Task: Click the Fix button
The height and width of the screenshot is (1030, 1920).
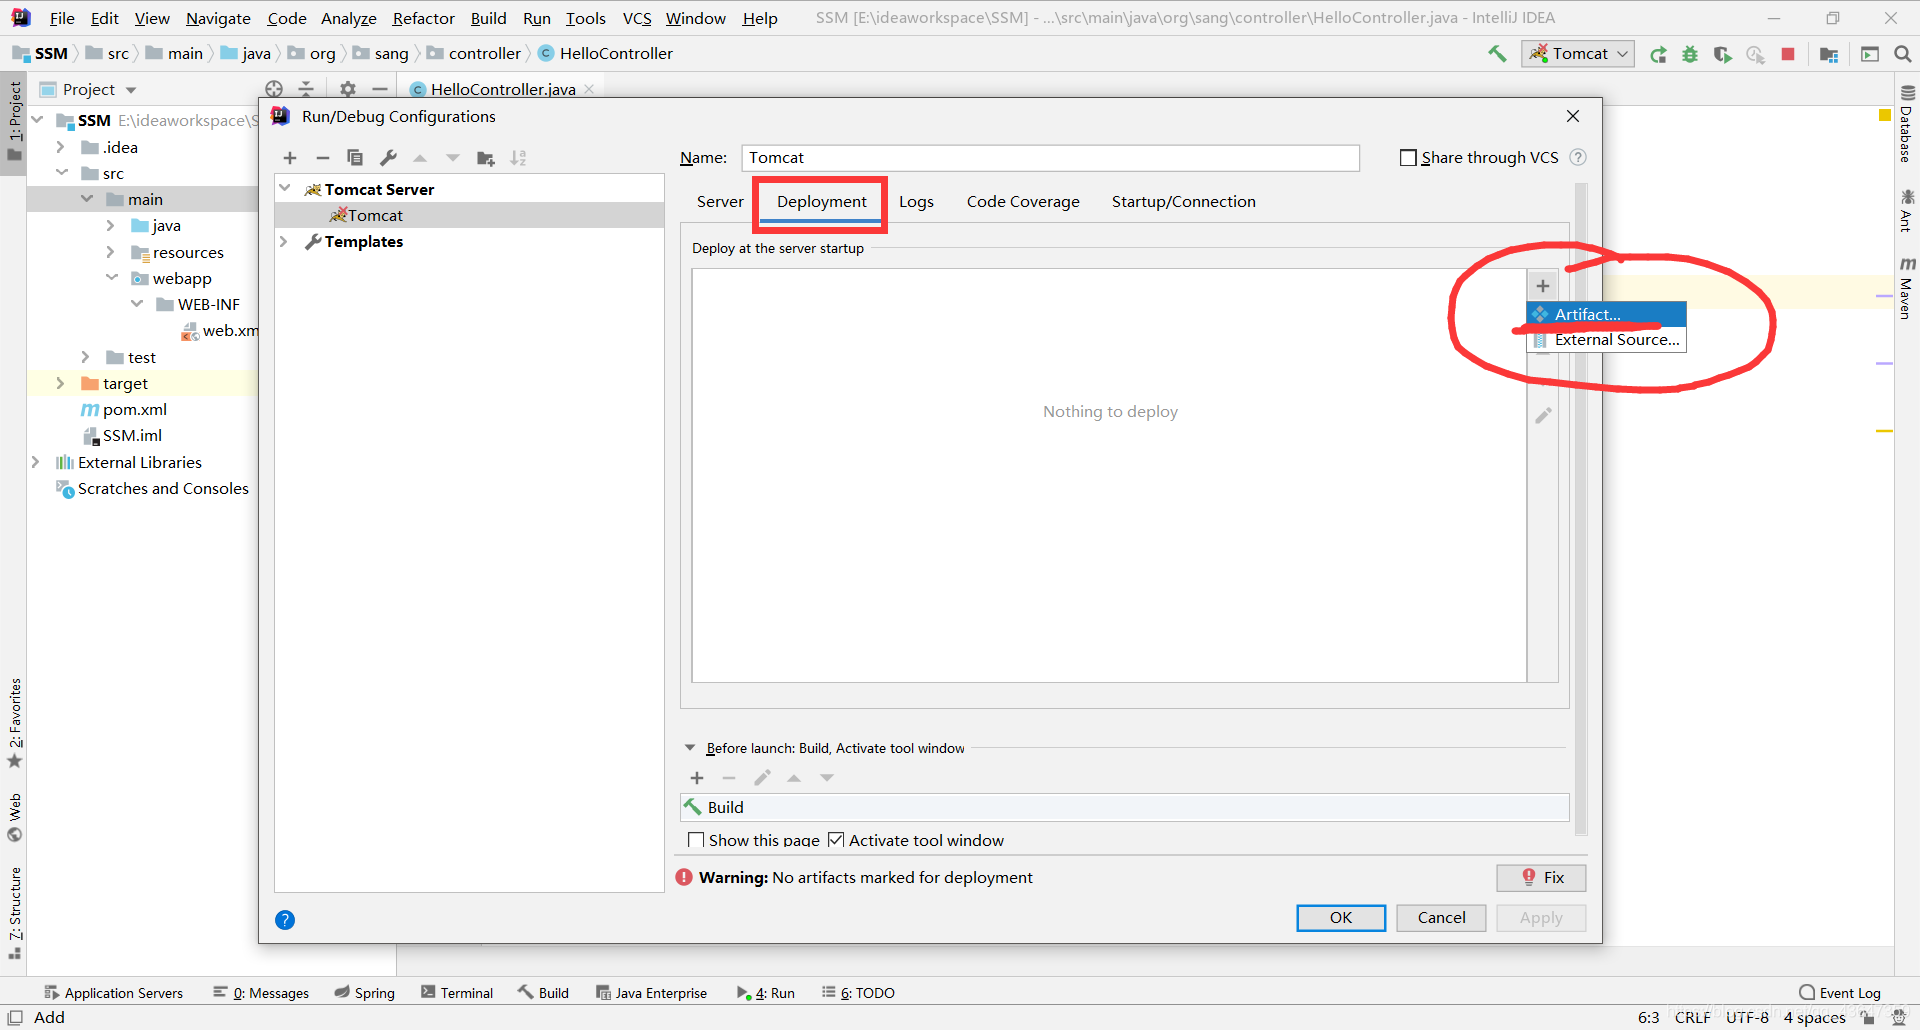Action: pos(1541,877)
